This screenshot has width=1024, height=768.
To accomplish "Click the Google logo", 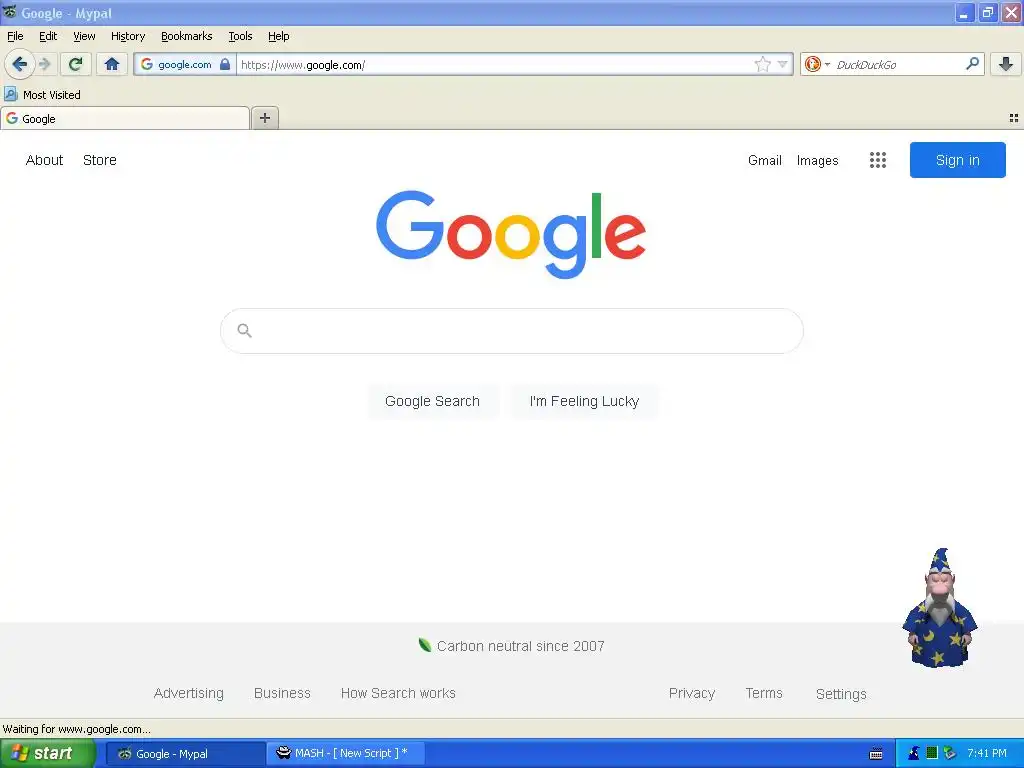I will click(x=511, y=234).
